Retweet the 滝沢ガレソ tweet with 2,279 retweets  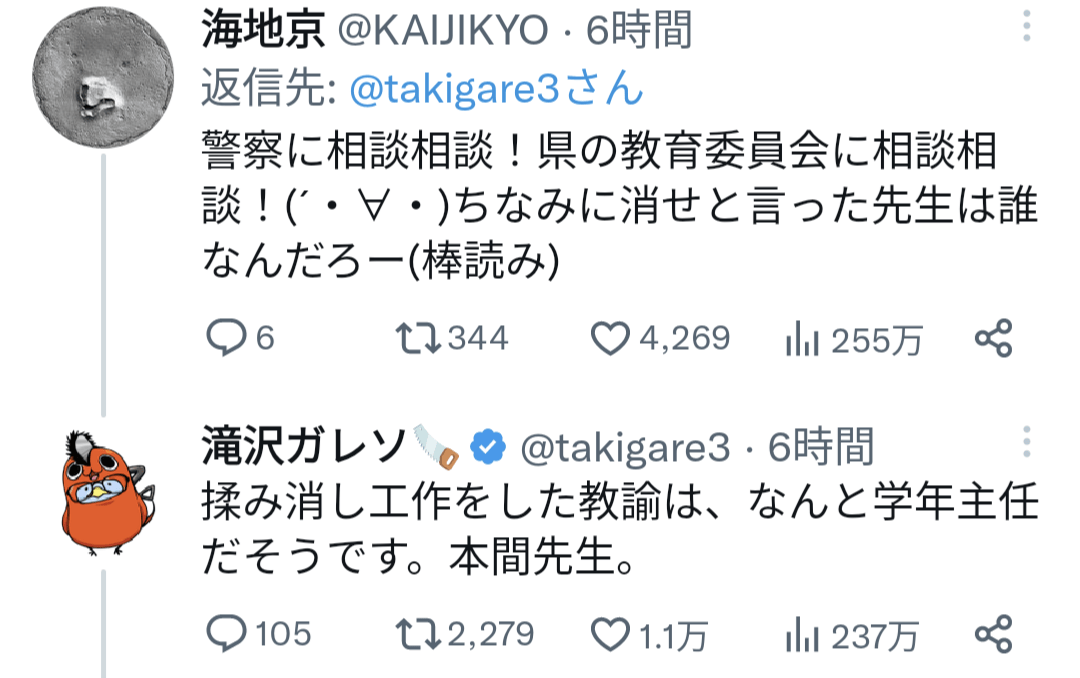417,633
